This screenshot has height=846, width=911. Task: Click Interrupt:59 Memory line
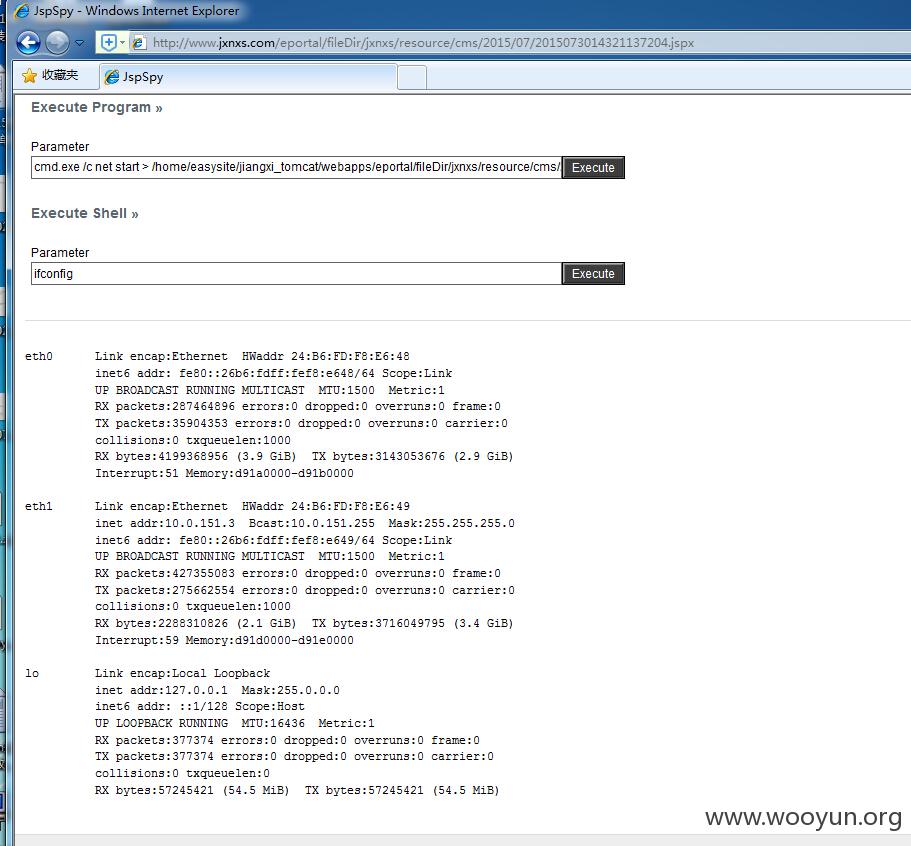[x=224, y=640]
